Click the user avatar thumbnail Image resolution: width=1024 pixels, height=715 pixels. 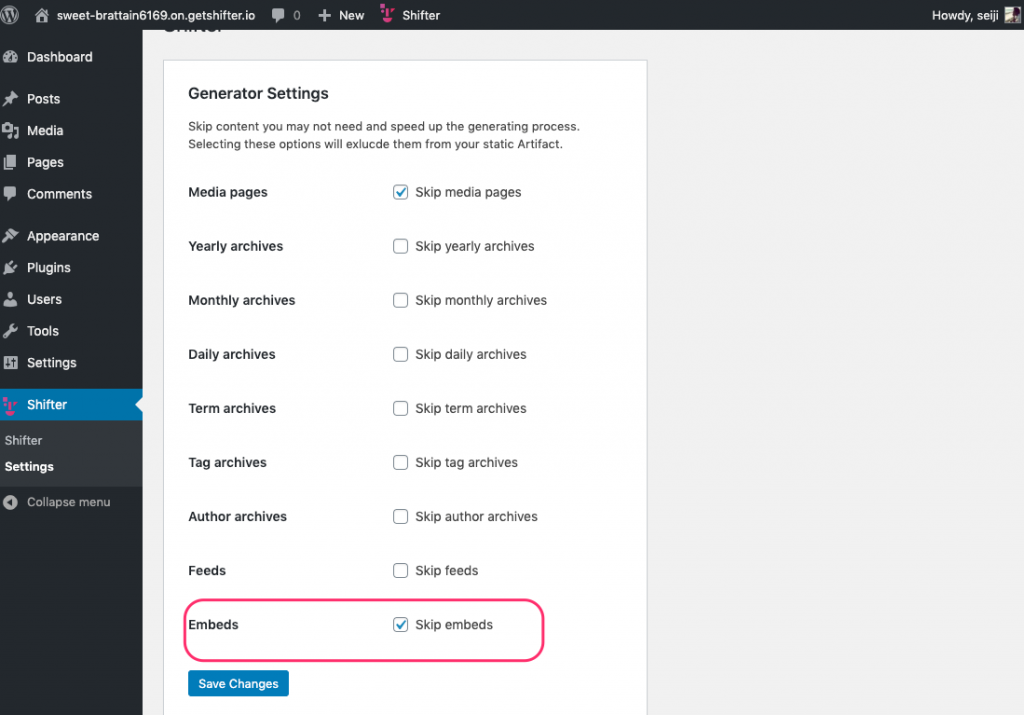(x=1012, y=14)
